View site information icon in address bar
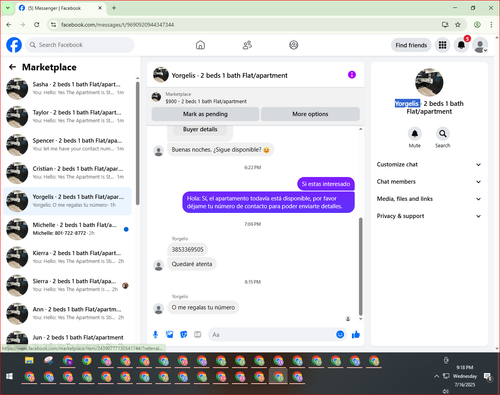This screenshot has width=500, height=395. [53, 25]
